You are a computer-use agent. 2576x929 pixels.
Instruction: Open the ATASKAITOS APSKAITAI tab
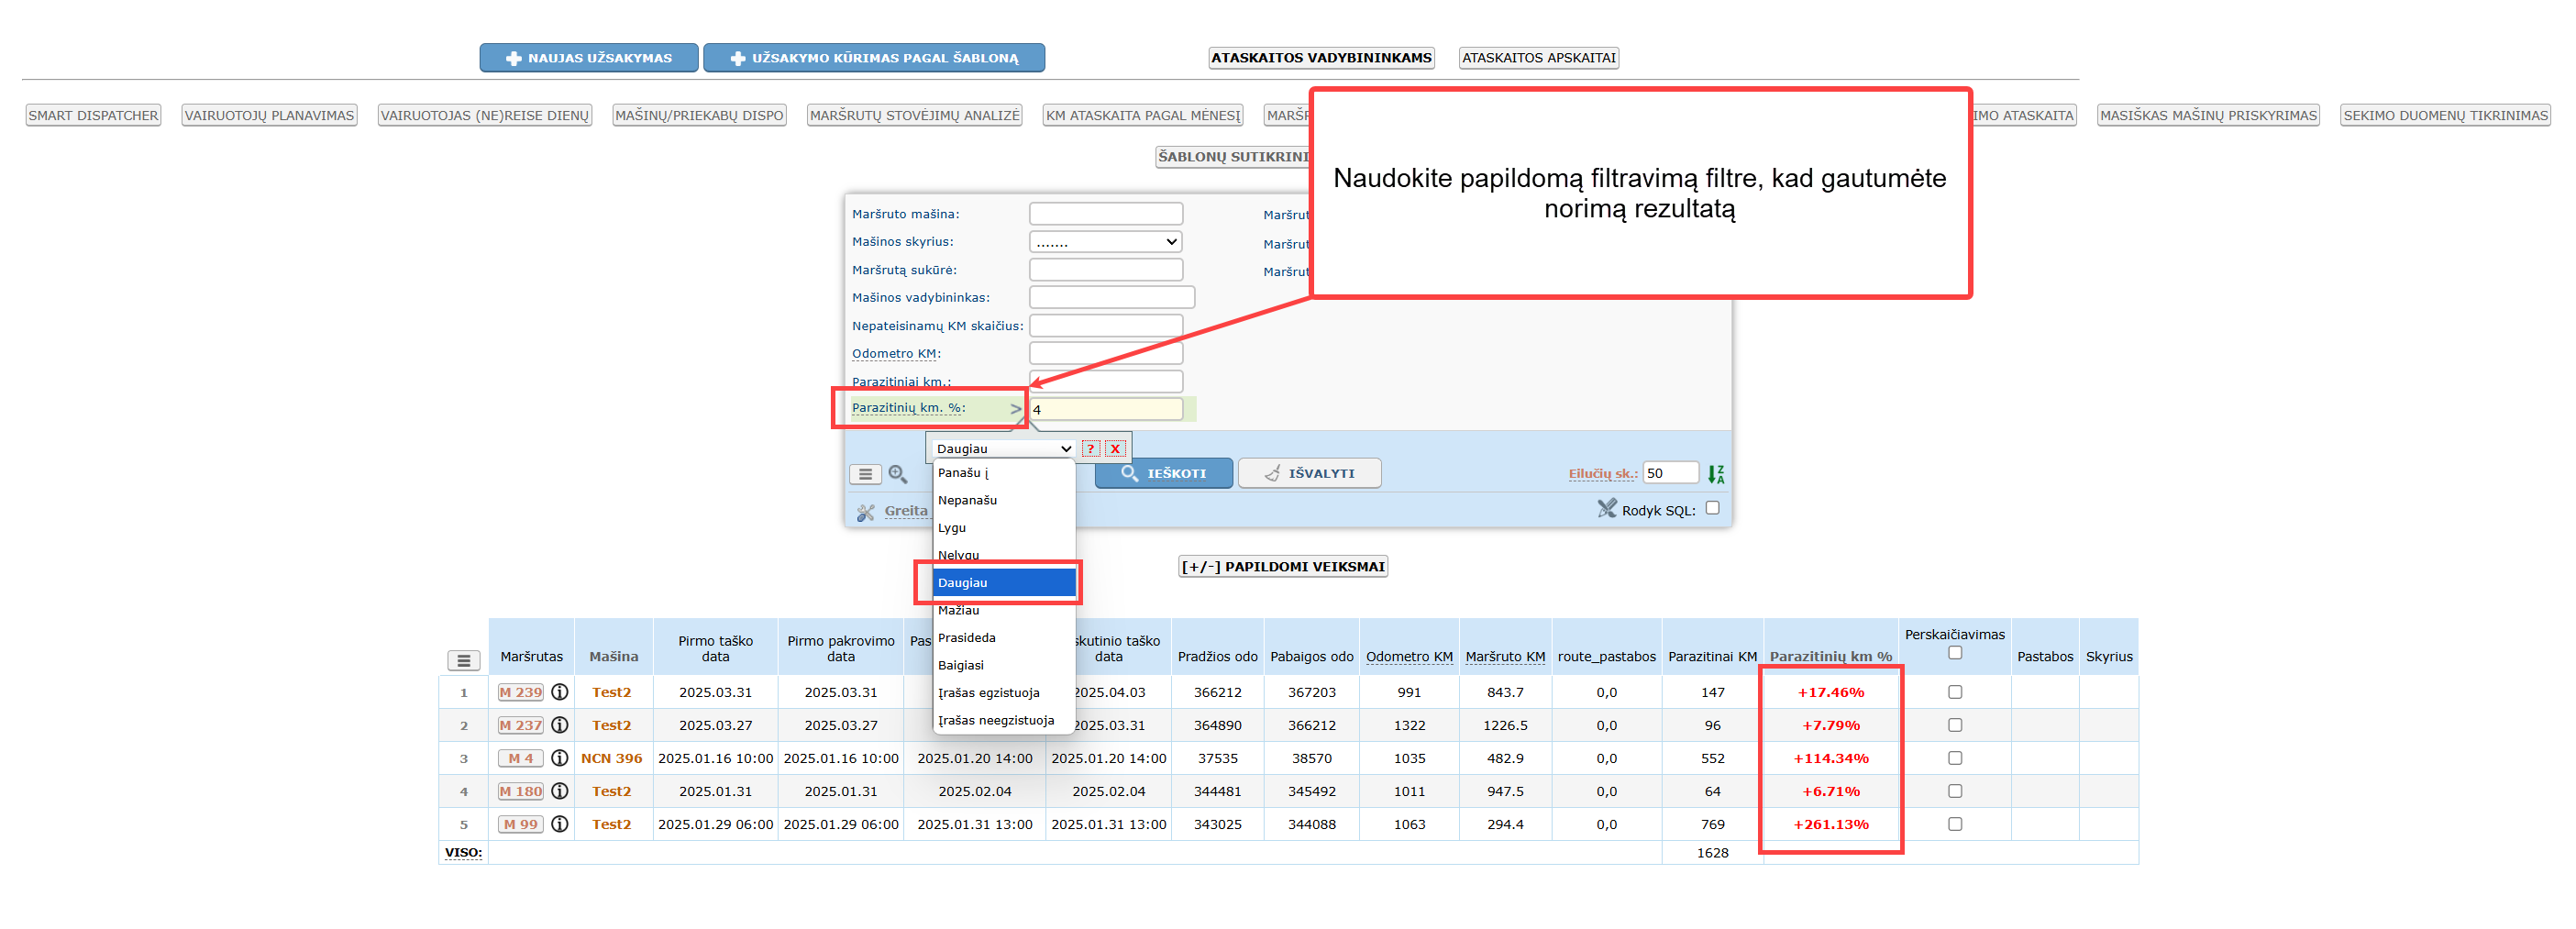(1538, 58)
